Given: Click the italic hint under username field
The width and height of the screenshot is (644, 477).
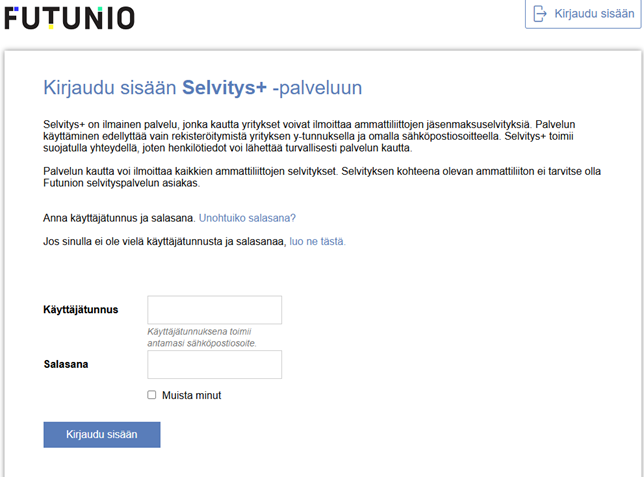Looking at the screenshot, I should click(x=202, y=337).
